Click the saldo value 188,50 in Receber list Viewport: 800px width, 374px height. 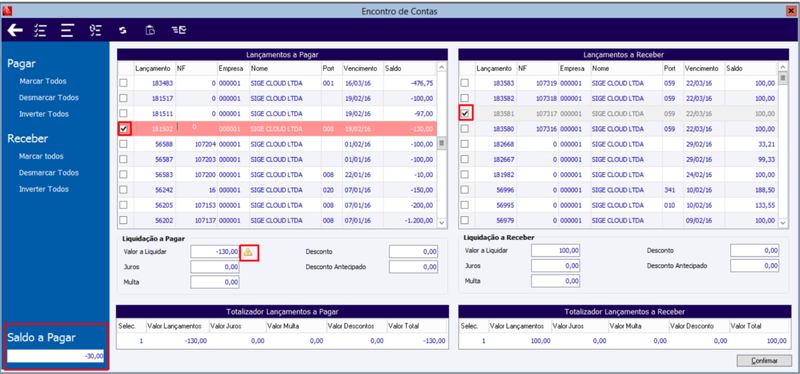click(765, 190)
